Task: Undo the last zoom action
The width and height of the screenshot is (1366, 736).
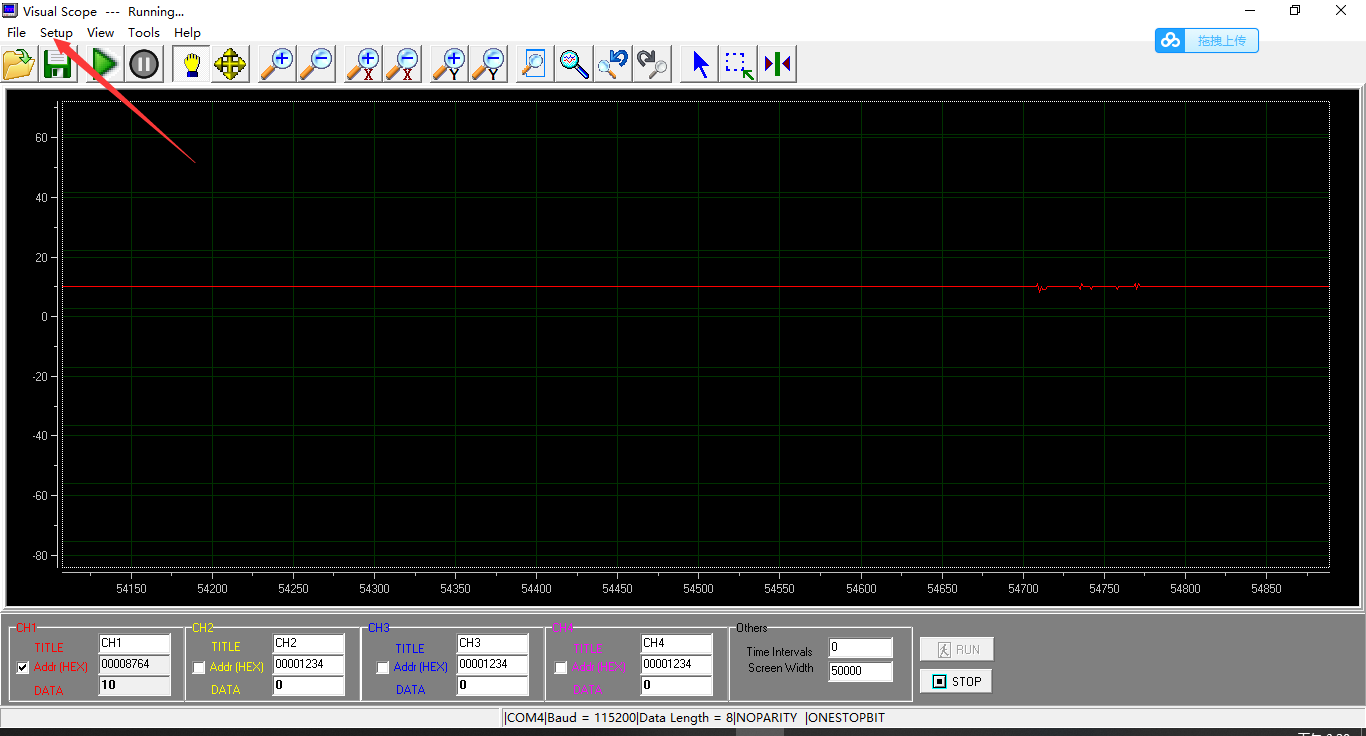Action: pyautogui.click(x=613, y=63)
